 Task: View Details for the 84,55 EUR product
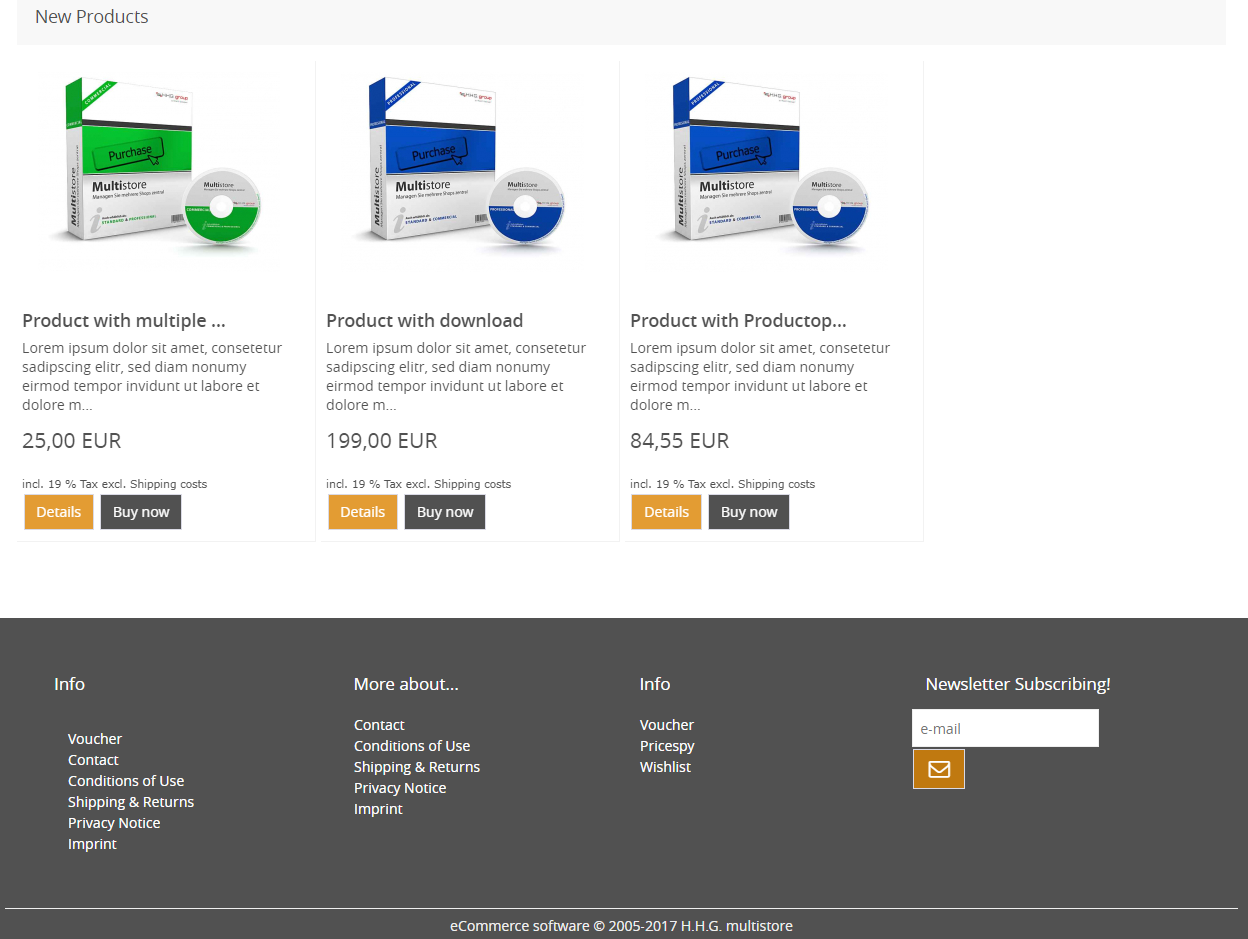[666, 512]
